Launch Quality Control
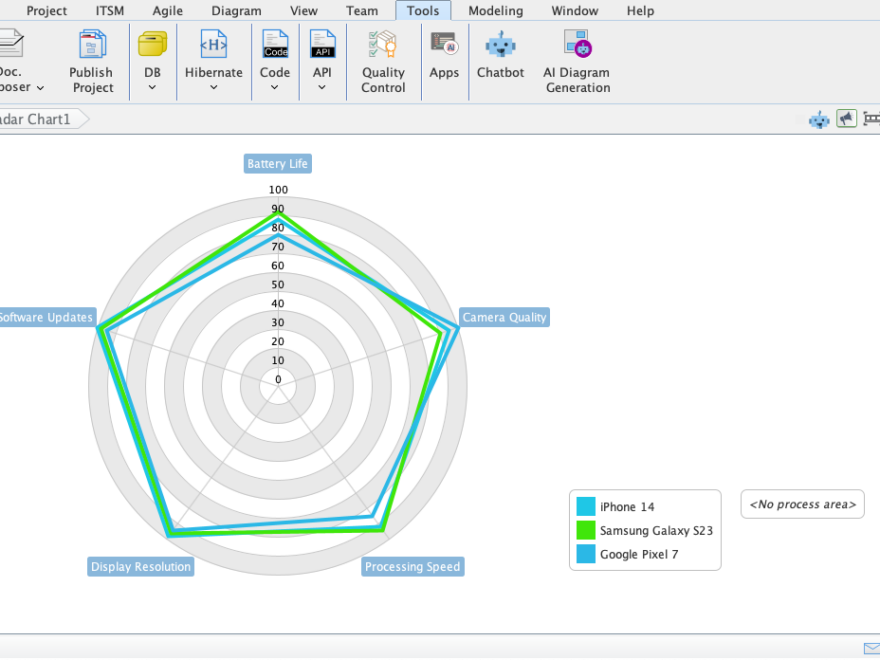880x660 pixels. (x=383, y=60)
